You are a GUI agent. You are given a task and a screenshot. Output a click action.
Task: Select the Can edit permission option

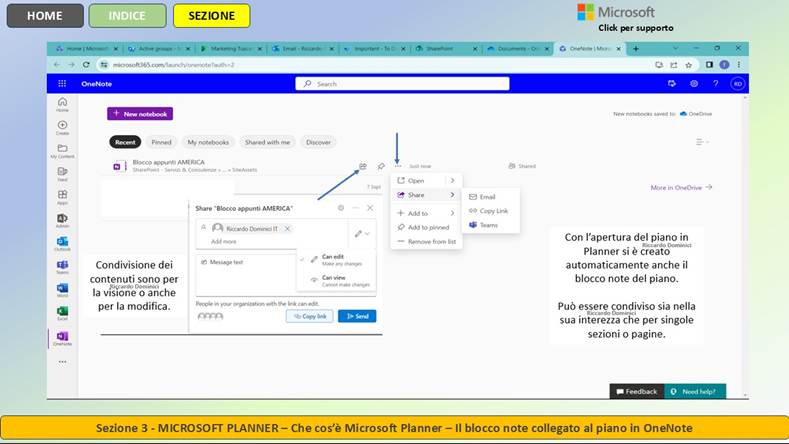336,260
